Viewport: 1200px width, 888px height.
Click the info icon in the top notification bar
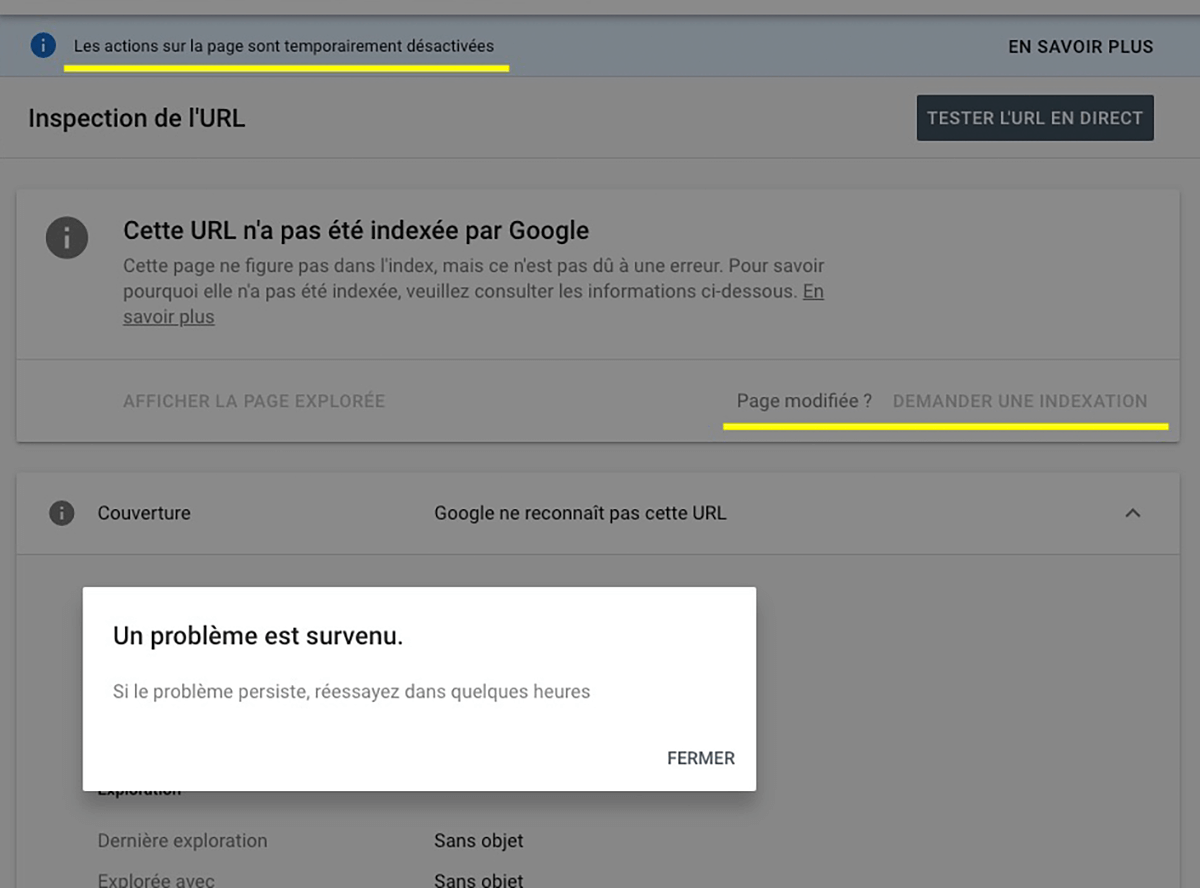pyautogui.click(x=41, y=46)
